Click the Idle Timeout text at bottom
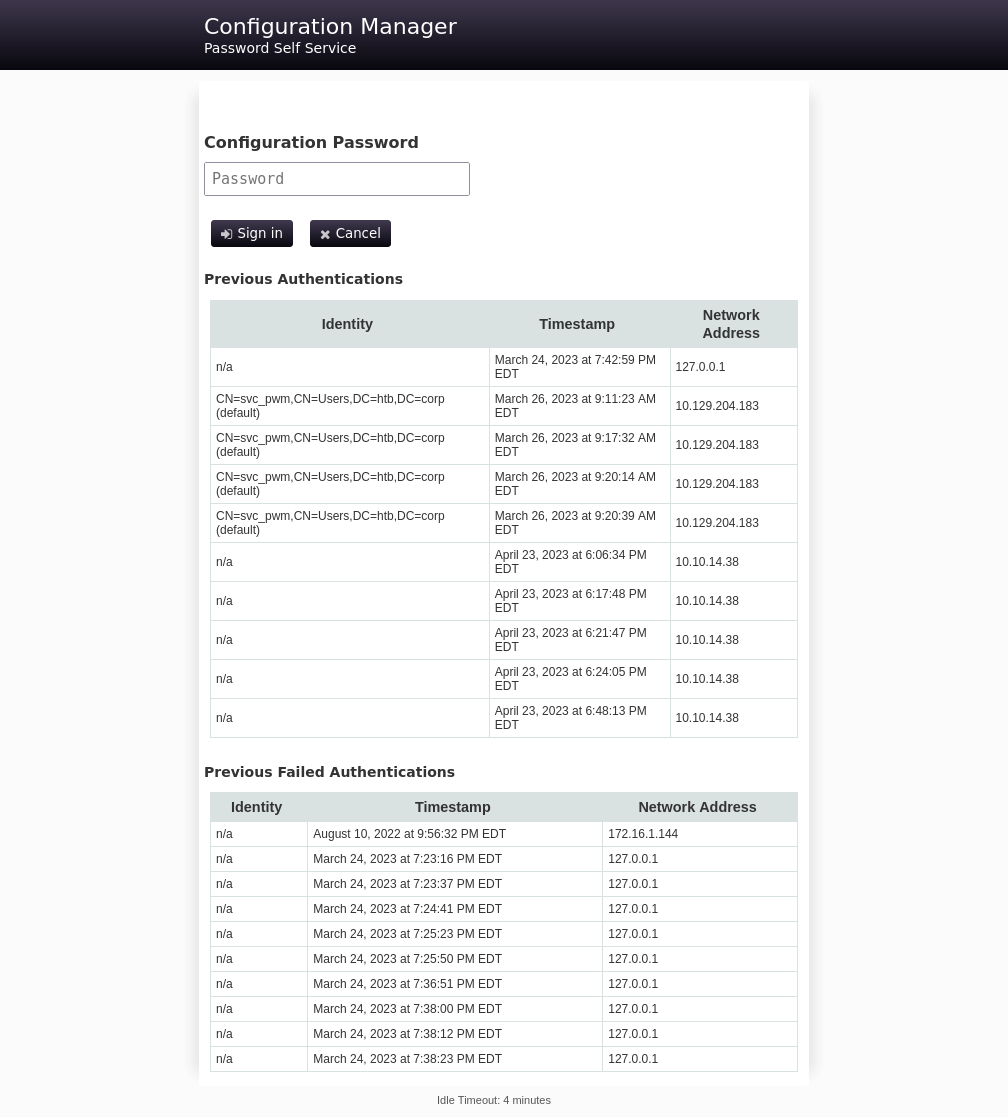The image size is (1008, 1117). [493, 1100]
